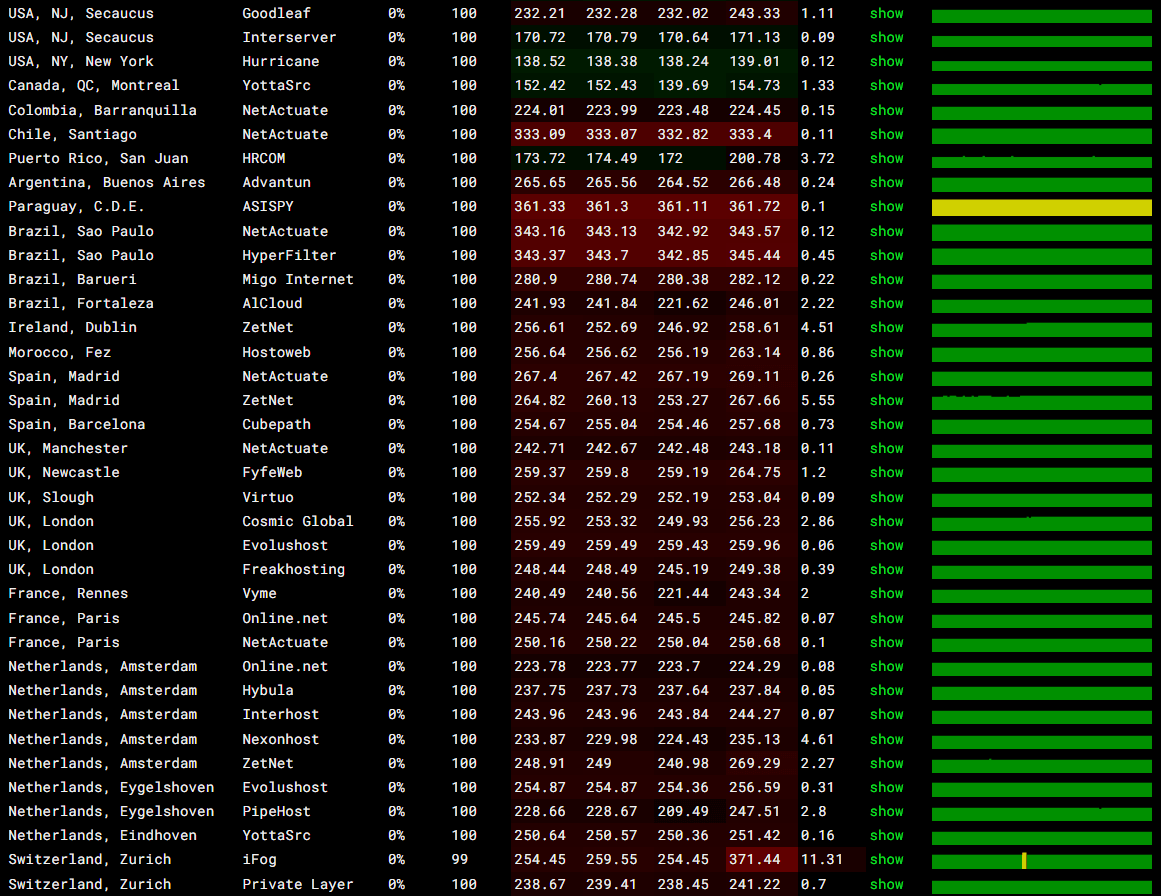Click show link for Advantun Buenos Aires
This screenshot has width=1161, height=896.
[886, 182]
